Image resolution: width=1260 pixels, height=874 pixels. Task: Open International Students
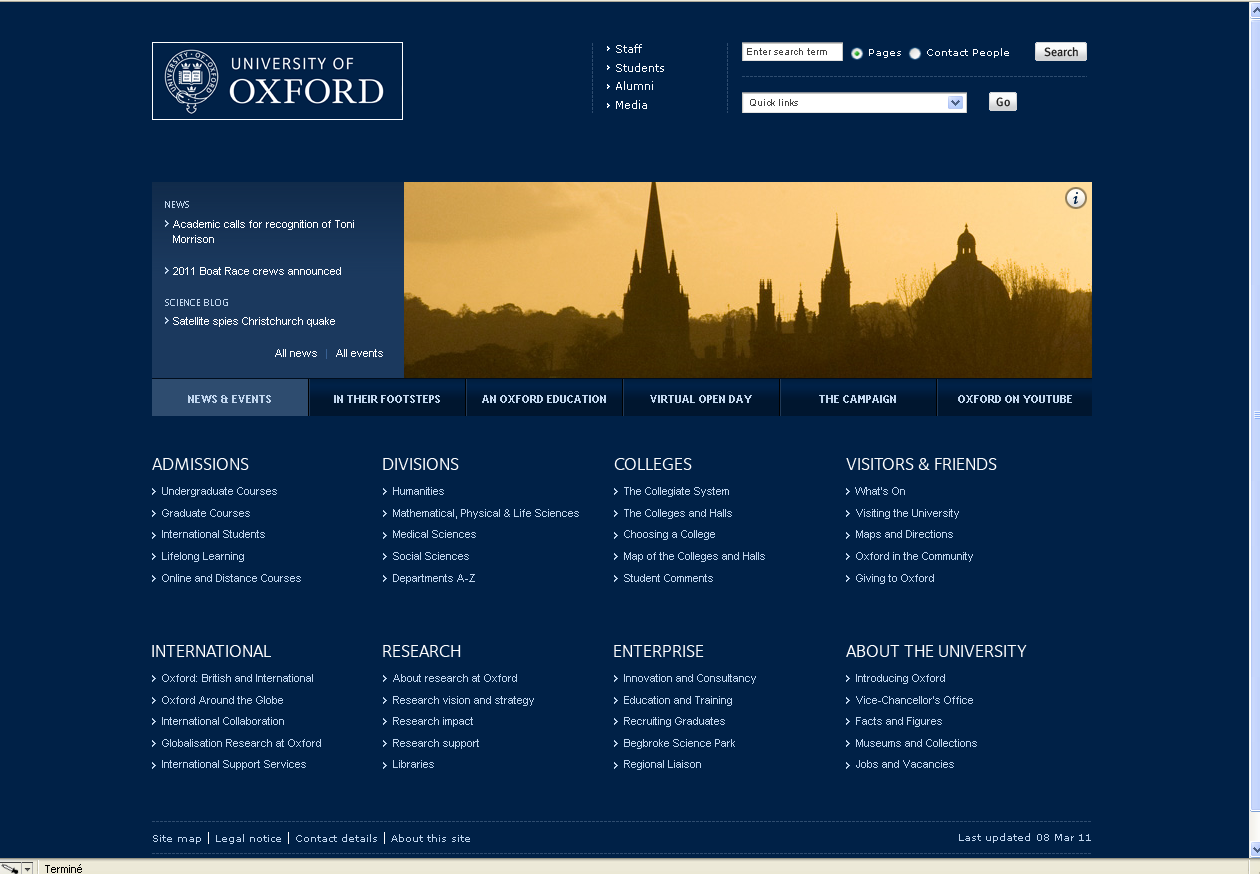point(213,534)
